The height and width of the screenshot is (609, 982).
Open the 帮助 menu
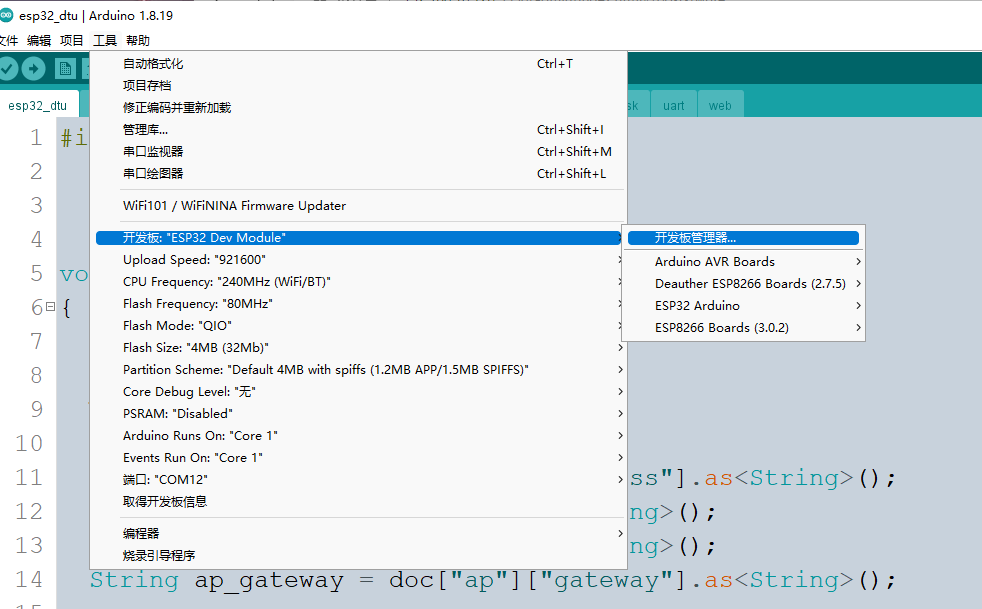click(x=138, y=41)
